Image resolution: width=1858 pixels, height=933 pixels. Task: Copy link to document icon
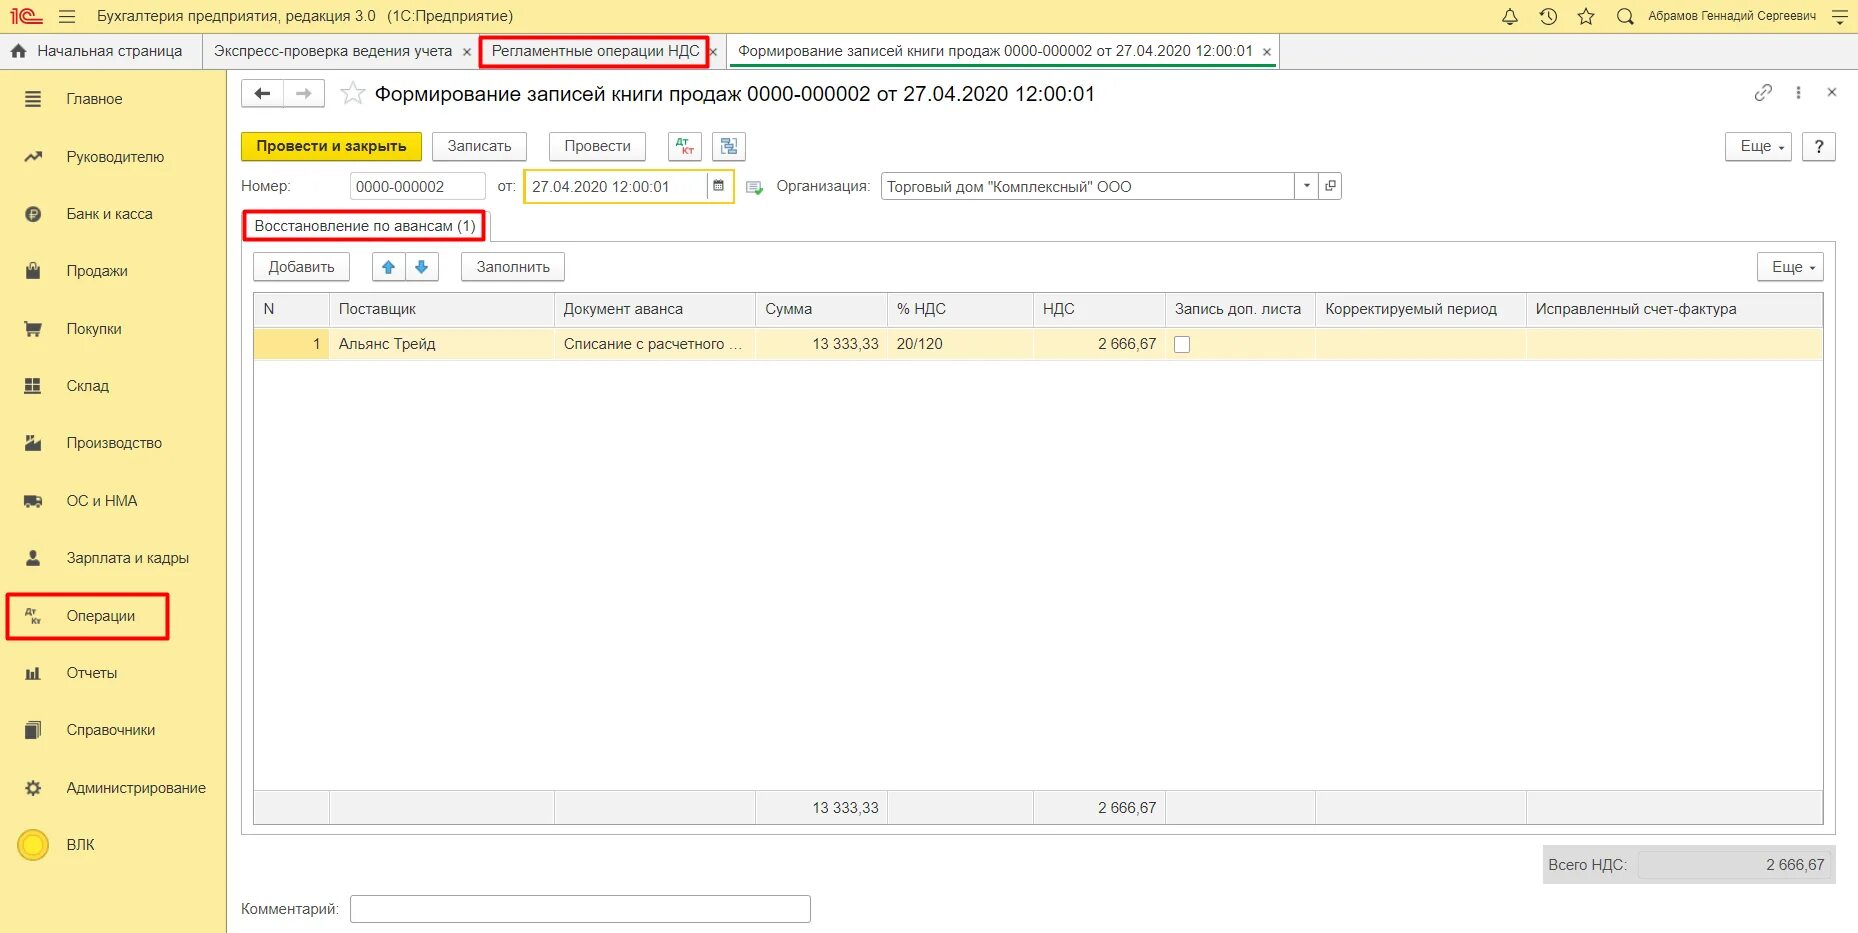tap(1763, 92)
